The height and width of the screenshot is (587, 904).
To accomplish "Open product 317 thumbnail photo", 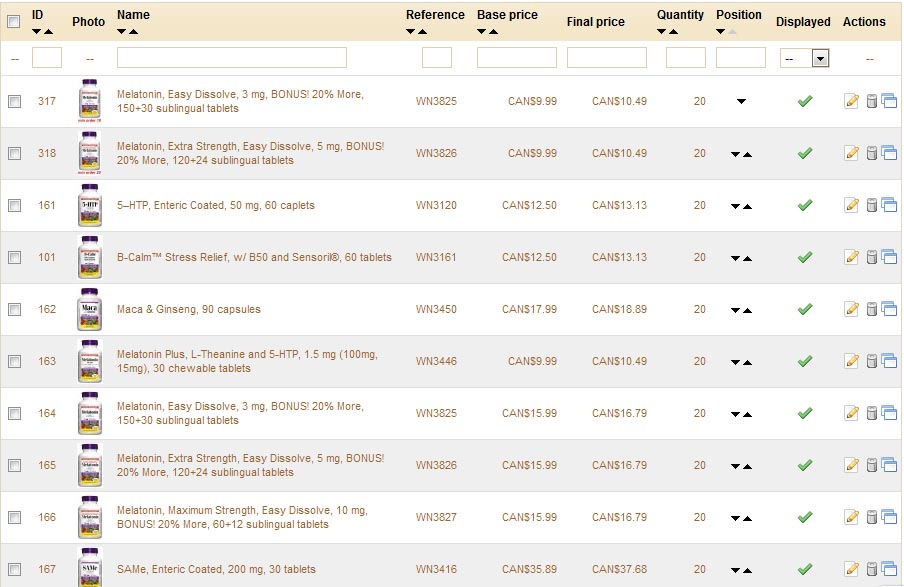I will pos(89,100).
